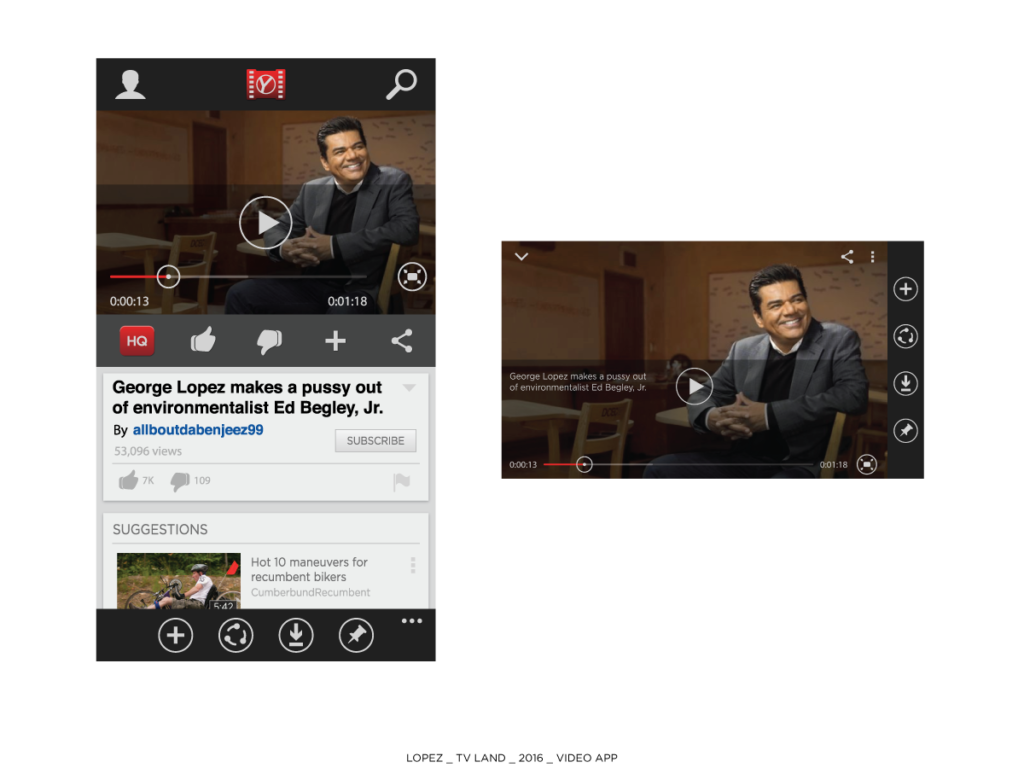Tap the download icon in bottom bar
This screenshot has width=1024, height=768.
tap(296, 635)
